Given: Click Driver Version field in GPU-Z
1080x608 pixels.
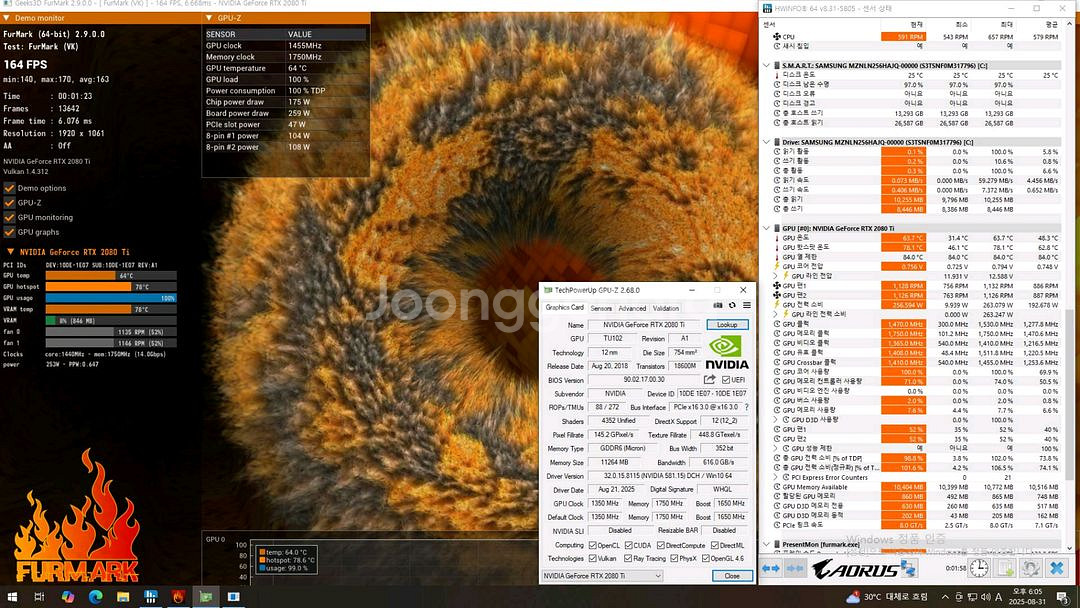Looking at the screenshot, I should pyautogui.click(x=667, y=476).
